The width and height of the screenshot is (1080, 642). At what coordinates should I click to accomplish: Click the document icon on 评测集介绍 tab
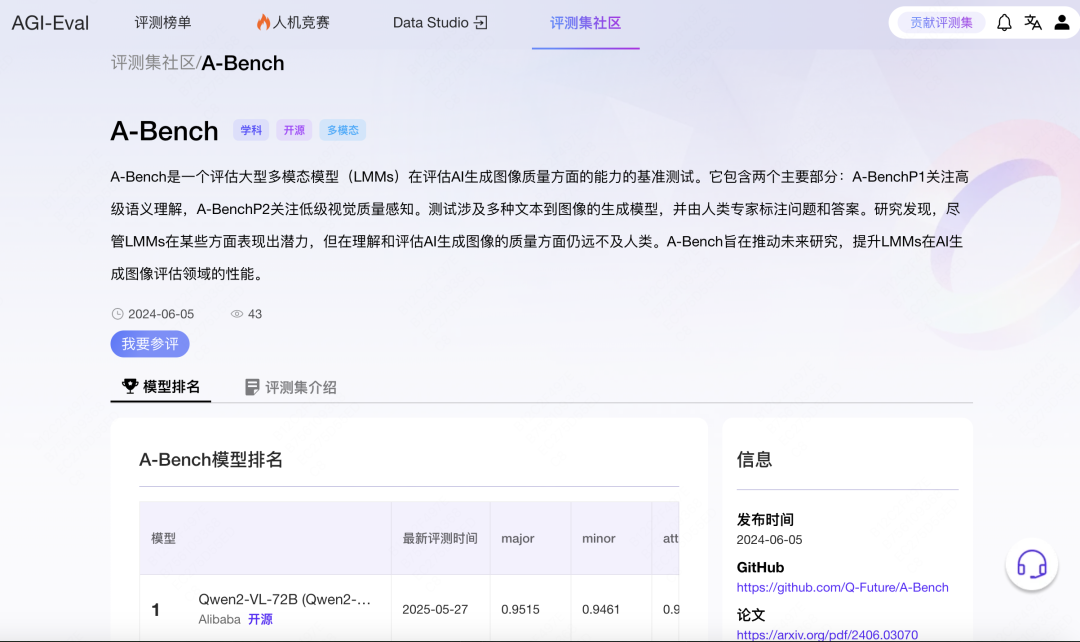pyautogui.click(x=252, y=387)
